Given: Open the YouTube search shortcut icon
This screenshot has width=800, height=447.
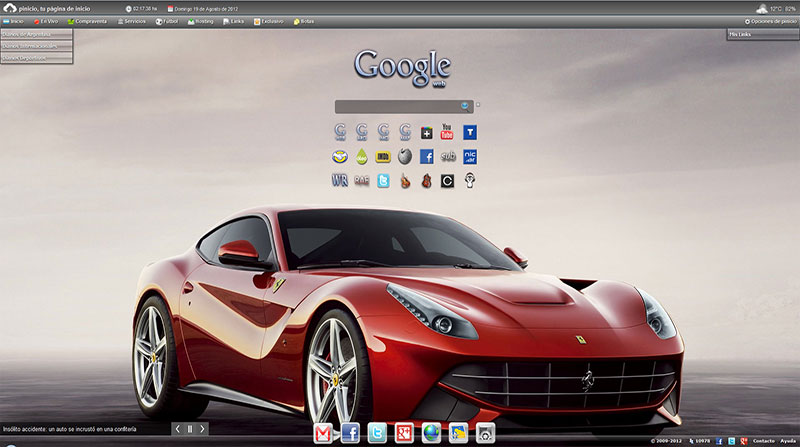Looking at the screenshot, I should (x=447, y=132).
